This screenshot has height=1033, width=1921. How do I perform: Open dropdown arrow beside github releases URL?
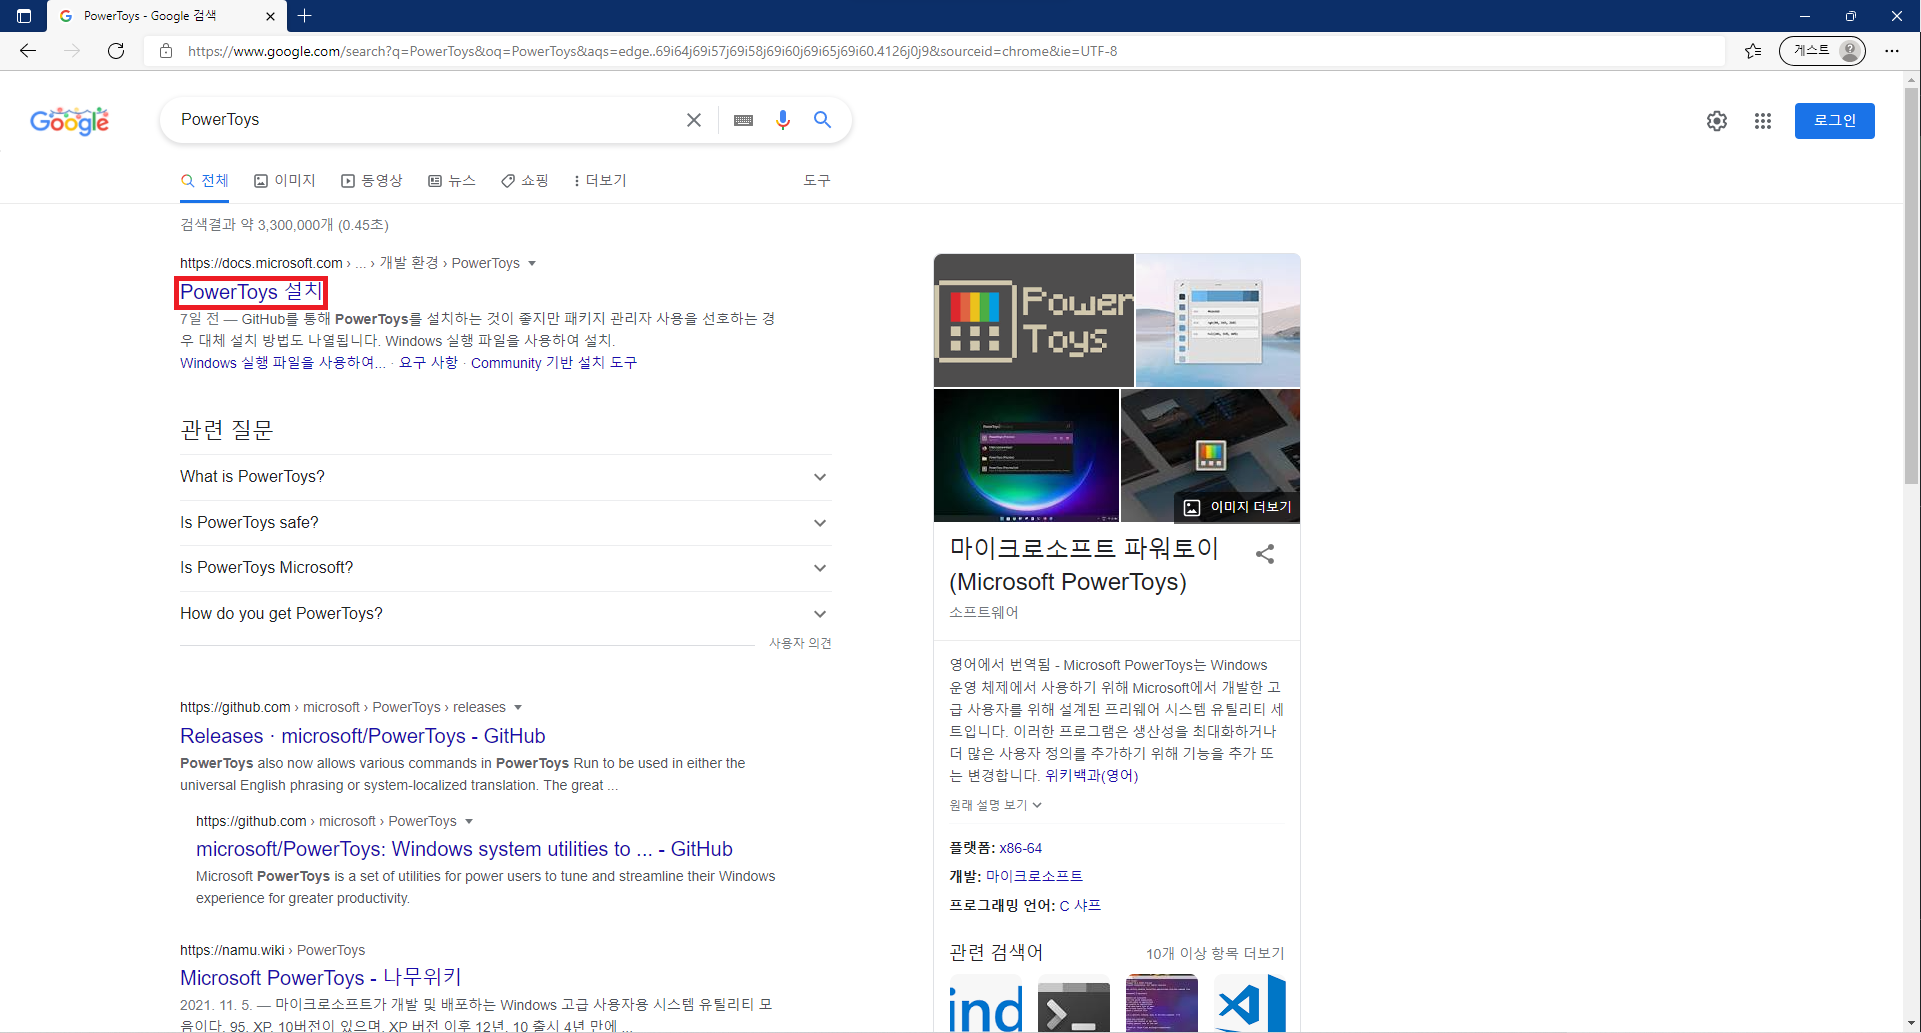tap(518, 707)
